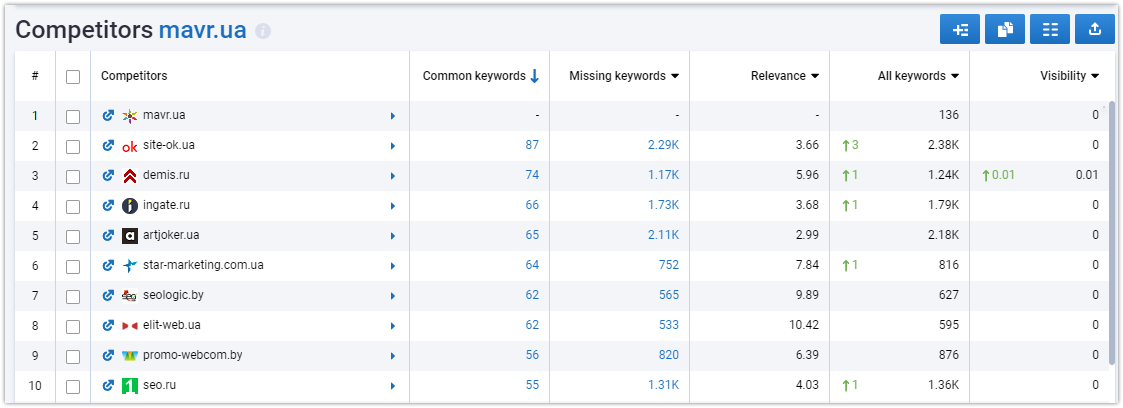Open the 2.29K missing keywords link
This screenshot has height=408, width=1123.
tap(663, 145)
